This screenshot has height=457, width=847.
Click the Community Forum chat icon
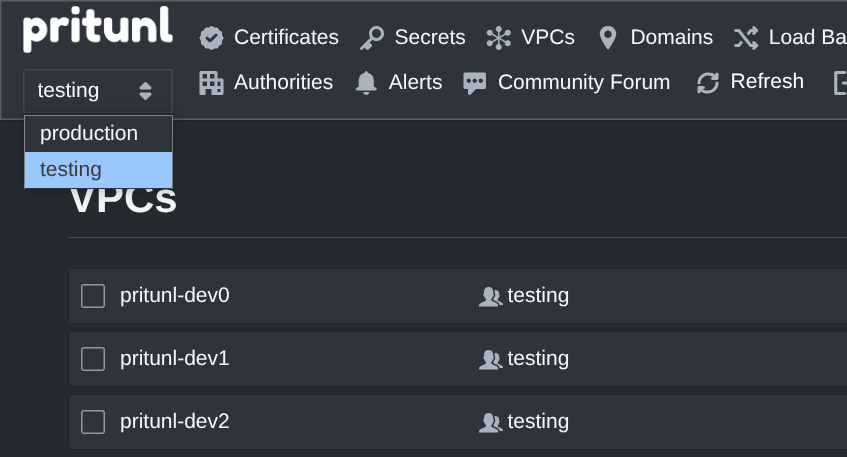pyautogui.click(x=475, y=83)
